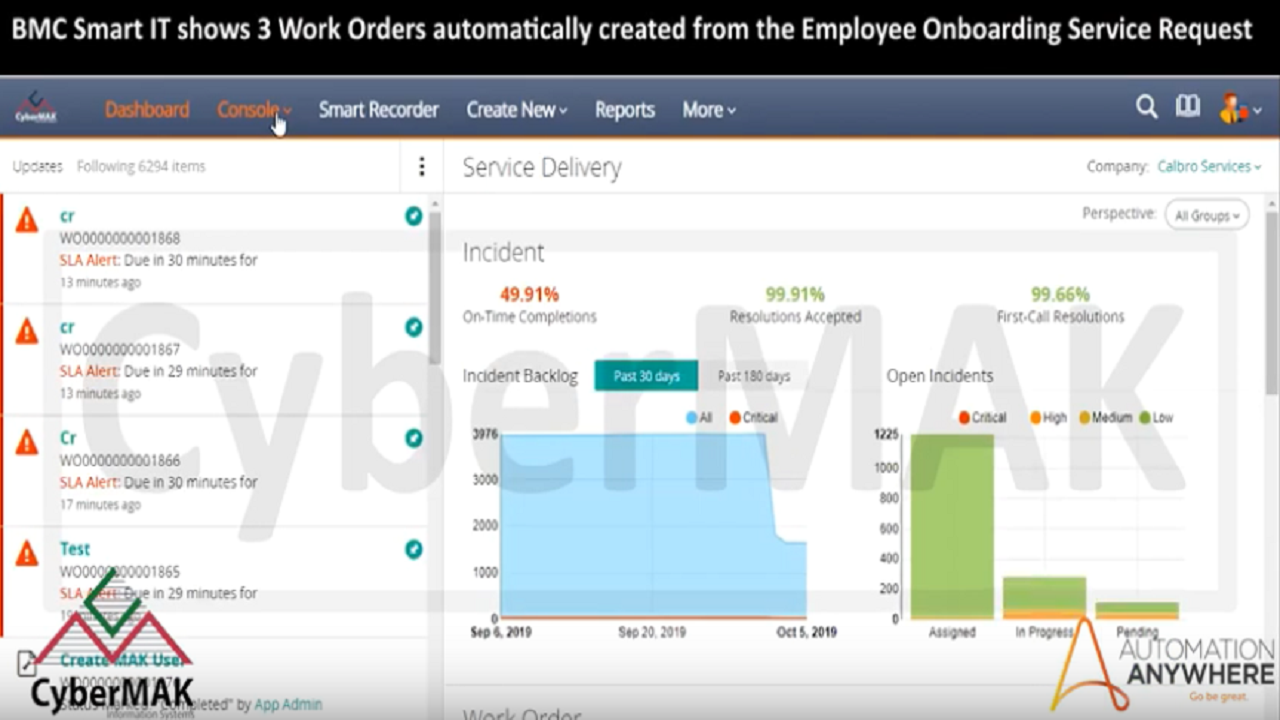Image resolution: width=1280 pixels, height=720 pixels.
Task: Click the teal follow icon for the Test item
Action: point(414,549)
